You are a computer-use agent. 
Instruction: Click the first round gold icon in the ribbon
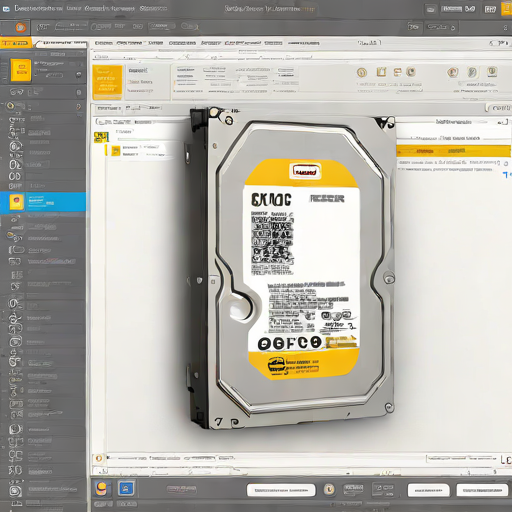(362, 72)
